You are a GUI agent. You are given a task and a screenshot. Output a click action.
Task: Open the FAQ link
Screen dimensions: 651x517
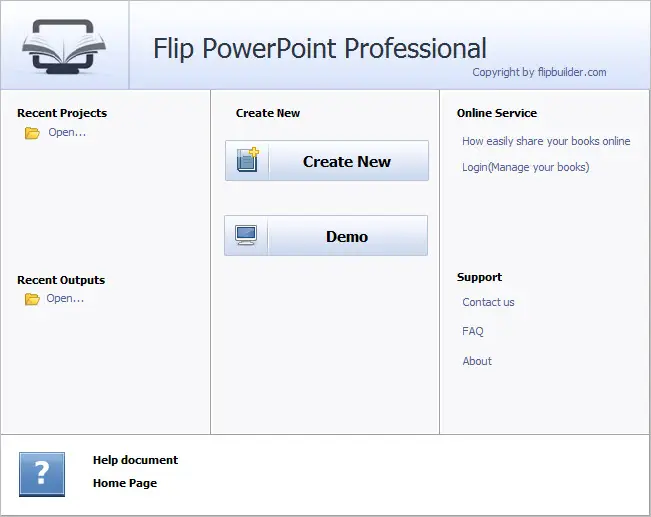tap(472, 331)
